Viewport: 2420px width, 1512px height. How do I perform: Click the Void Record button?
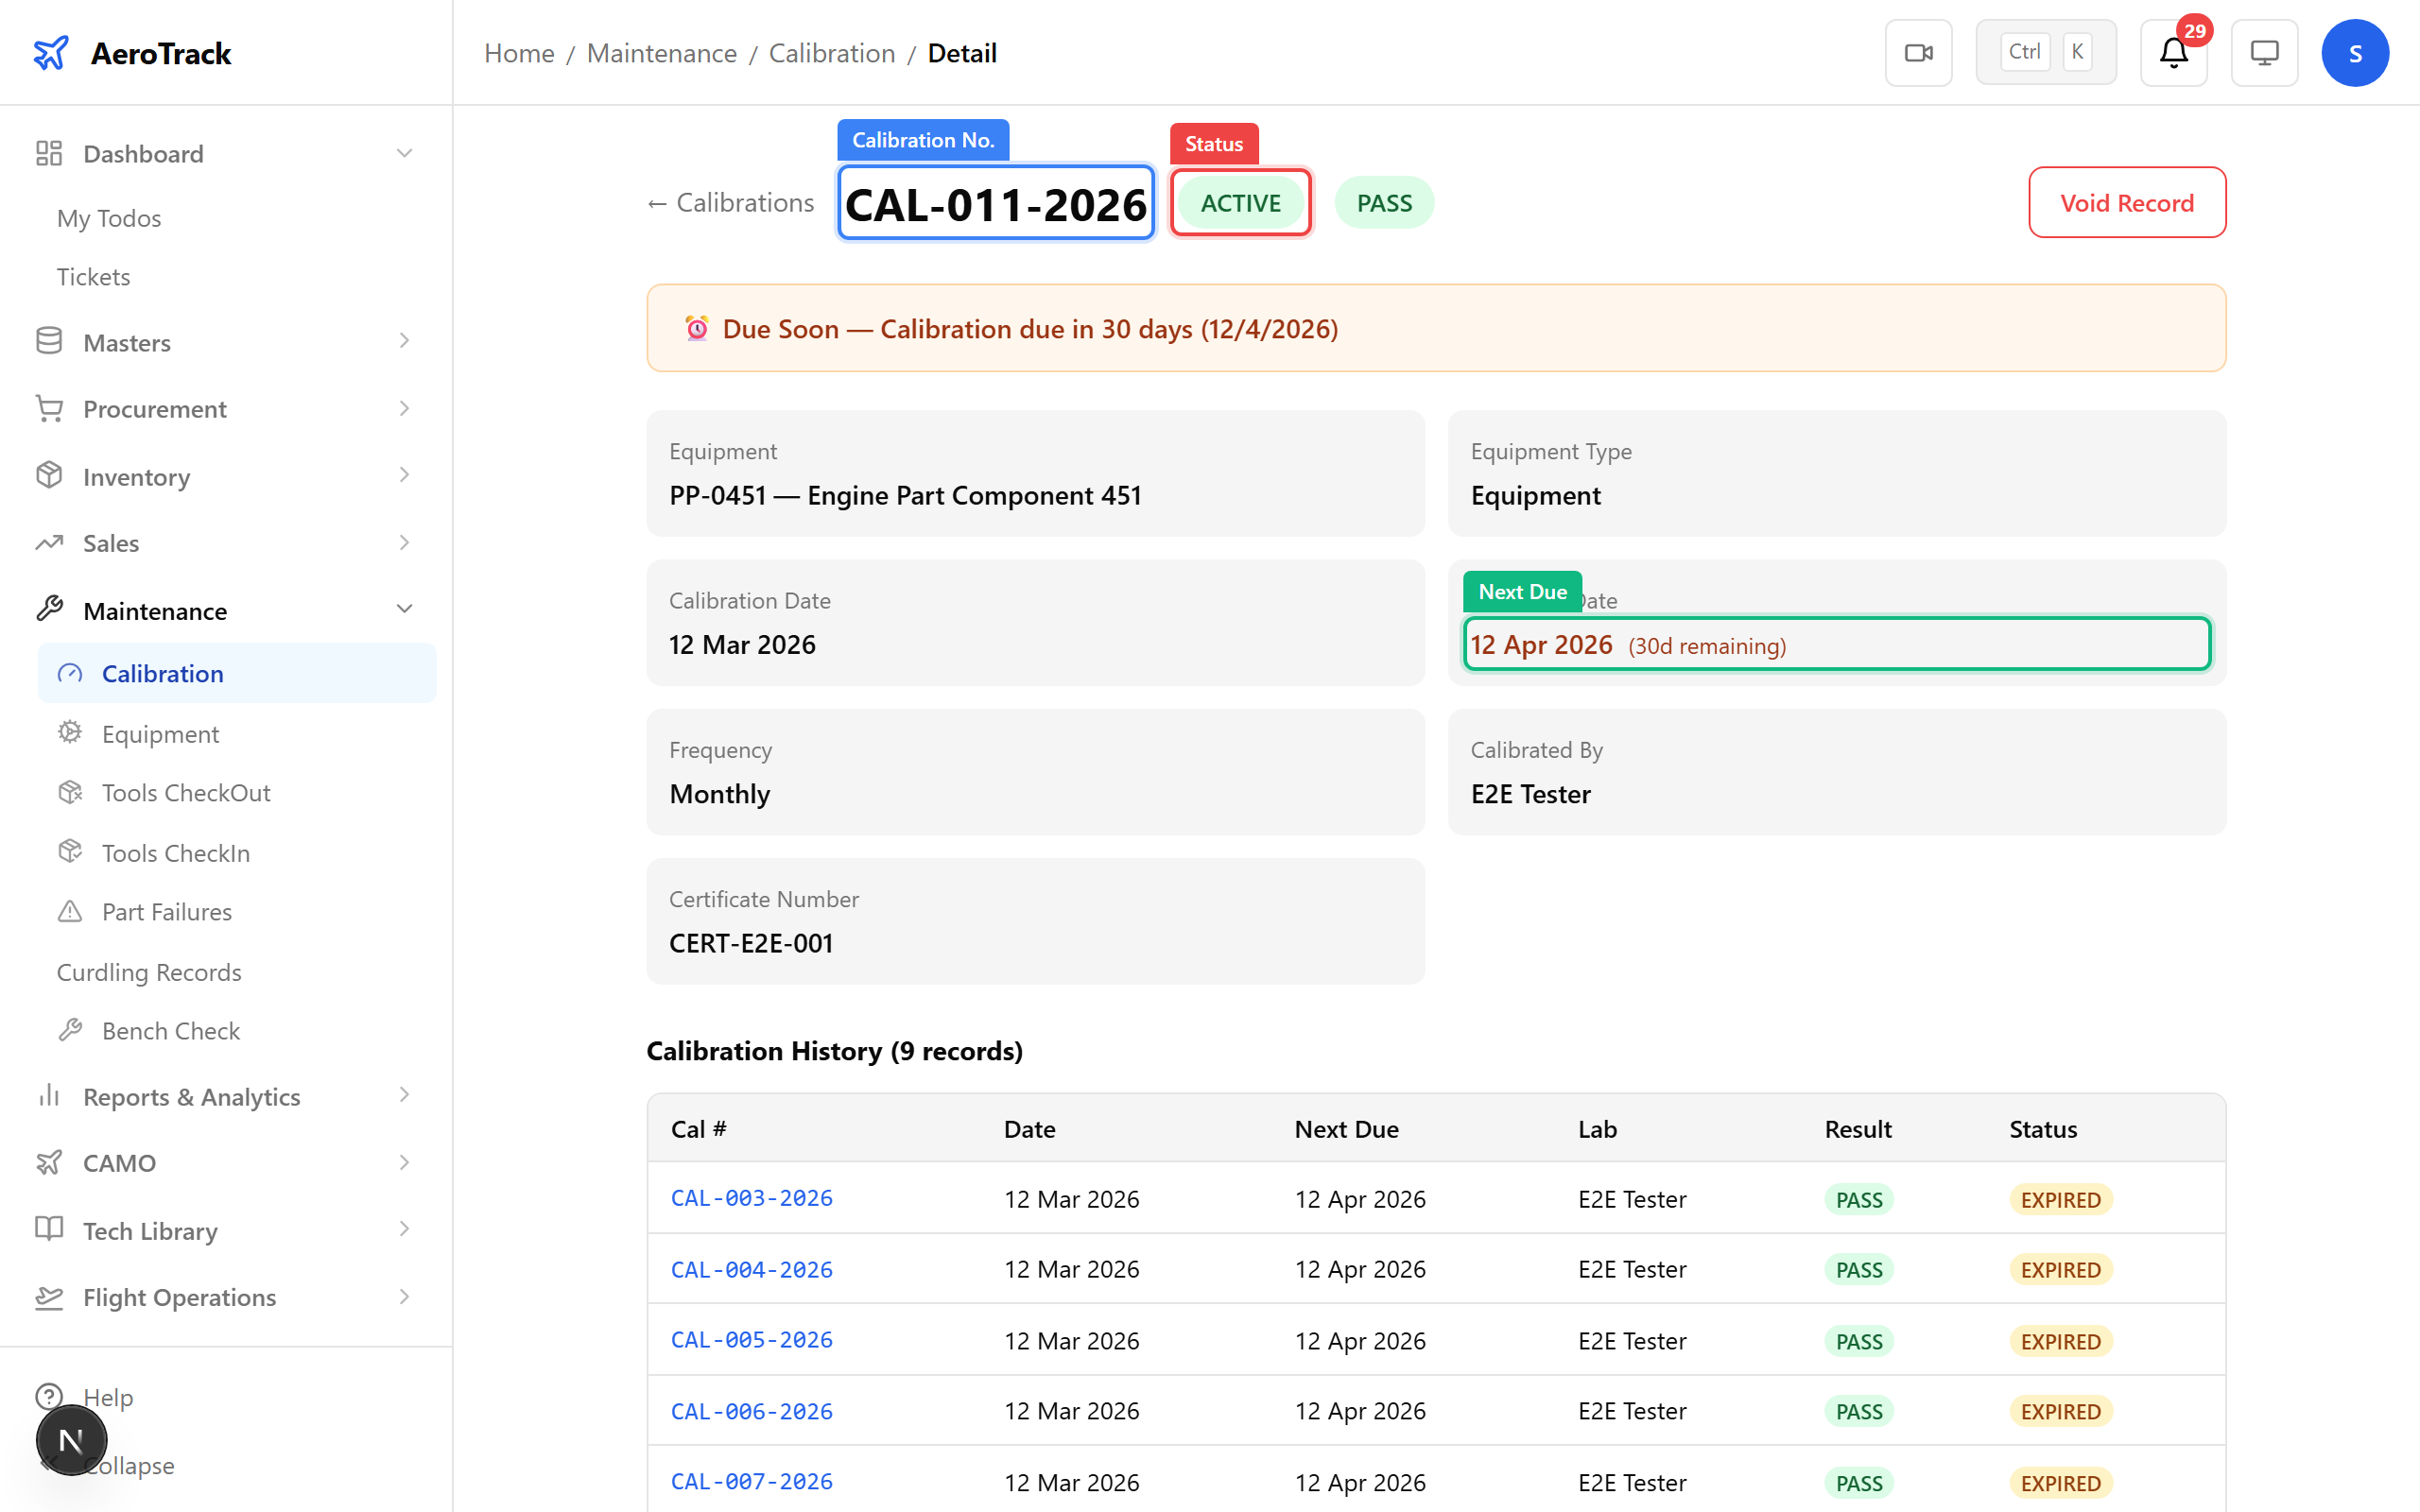(2127, 202)
